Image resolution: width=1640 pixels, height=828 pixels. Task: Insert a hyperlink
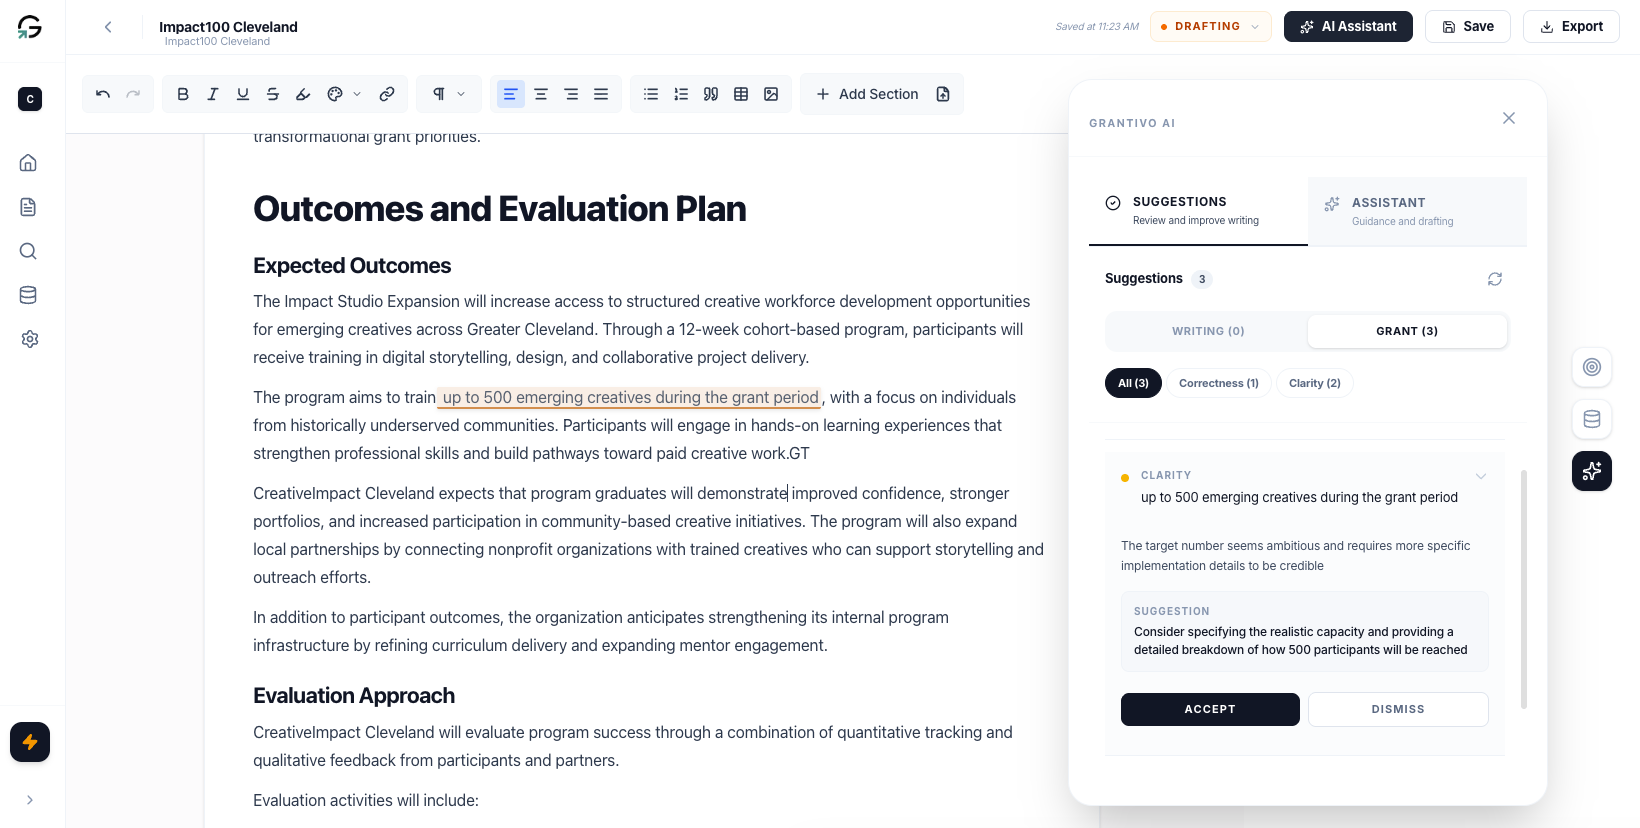click(387, 93)
